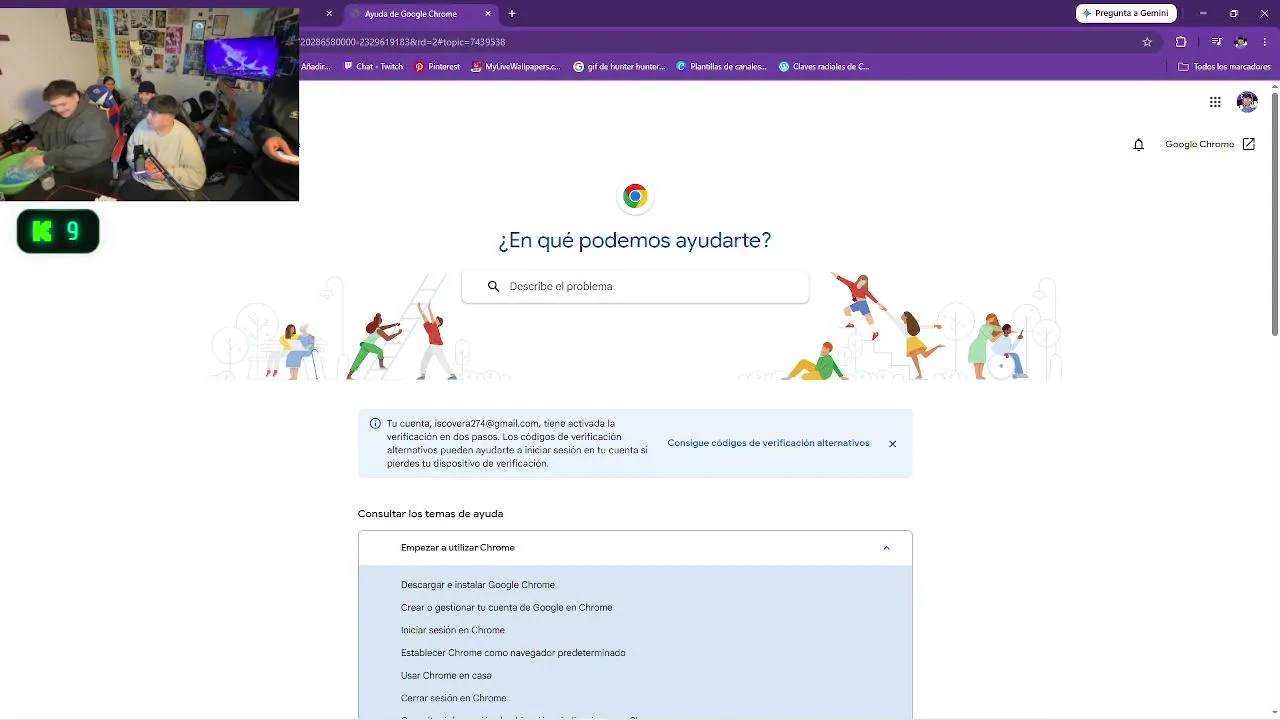Open a new browser tab
The width and height of the screenshot is (1280, 720).
(512, 14)
